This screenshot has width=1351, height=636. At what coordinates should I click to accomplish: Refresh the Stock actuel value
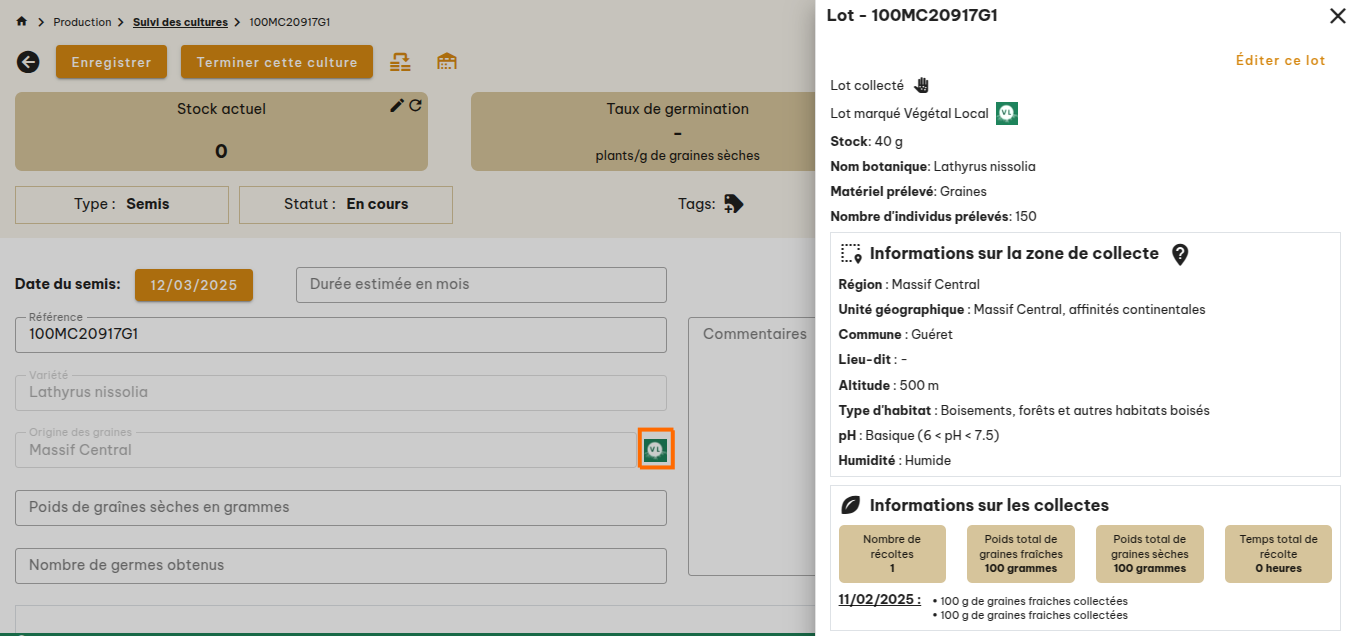(x=416, y=106)
